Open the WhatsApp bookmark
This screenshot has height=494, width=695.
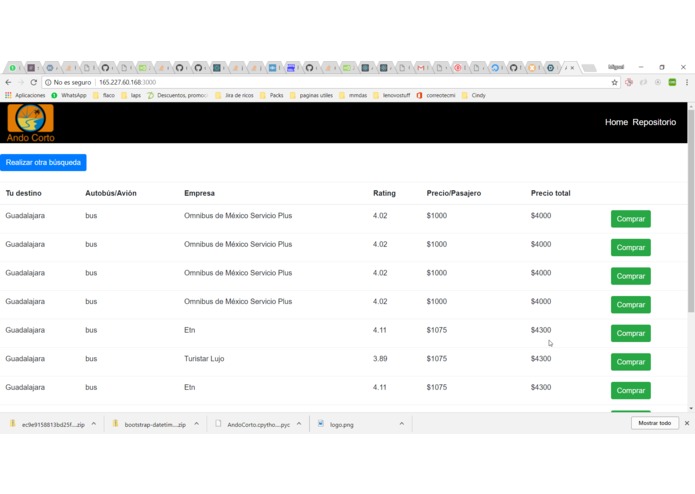pyautogui.click(x=69, y=95)
